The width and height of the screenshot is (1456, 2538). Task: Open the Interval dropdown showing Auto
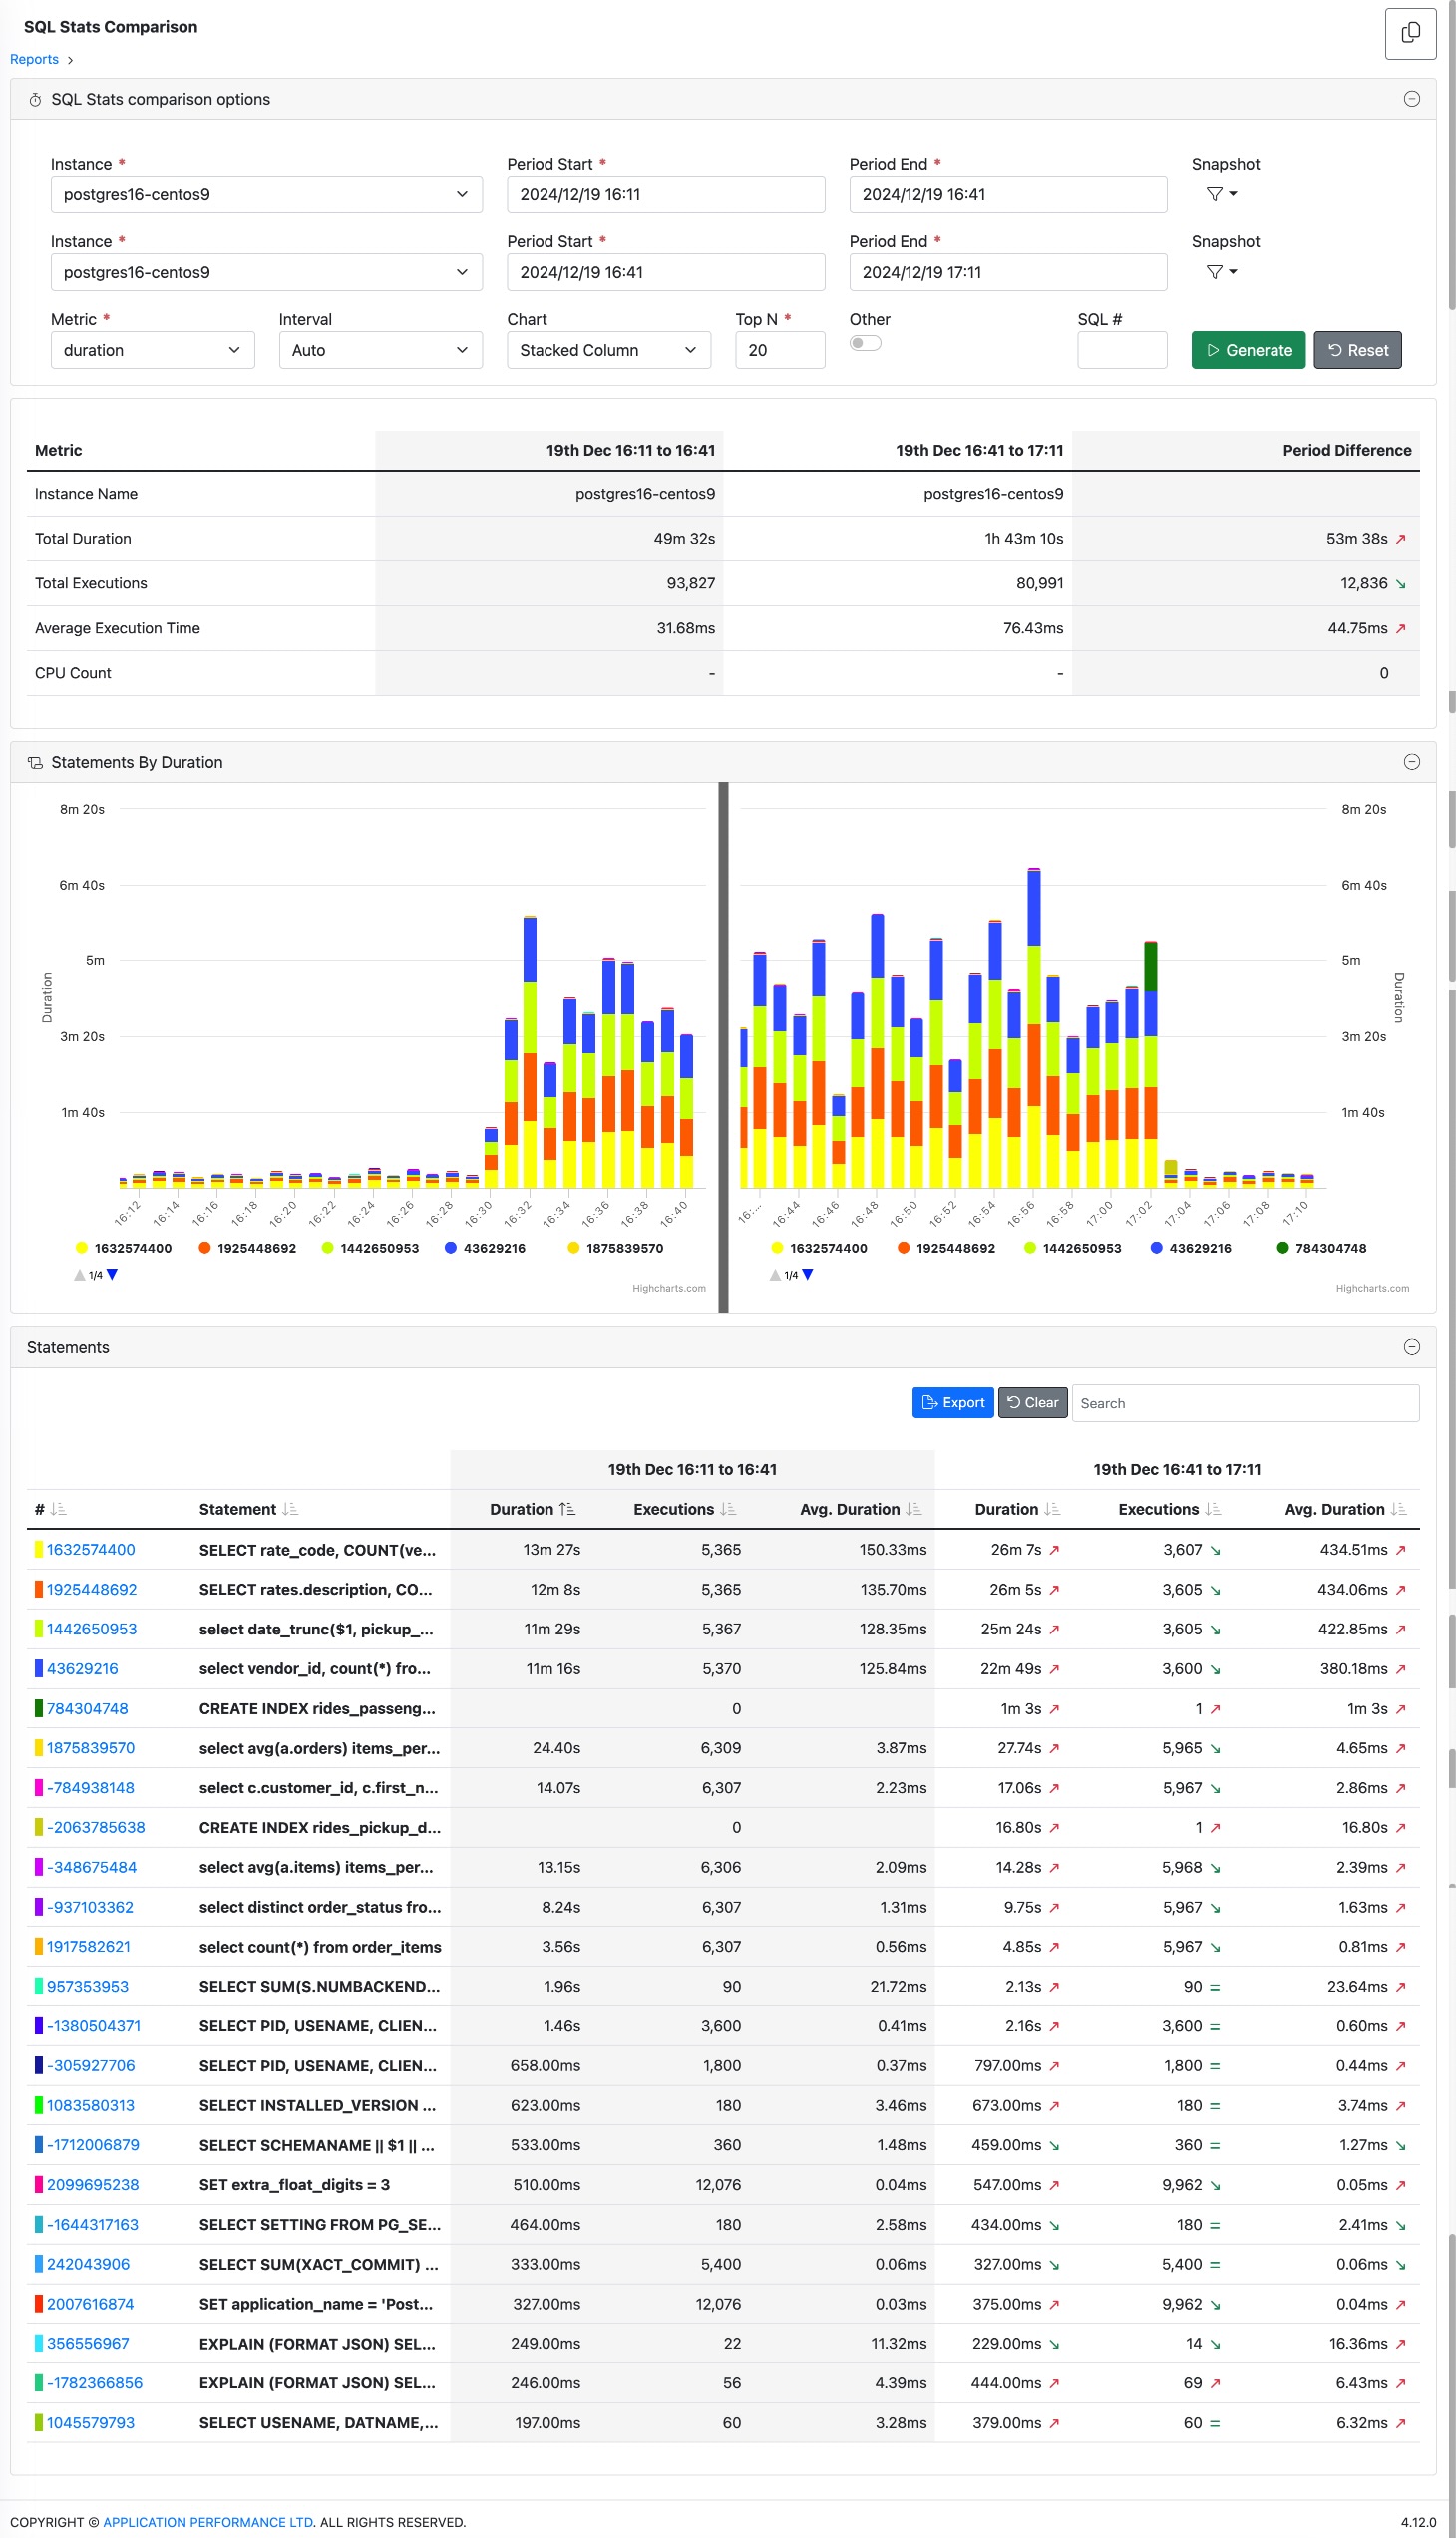click(380, 350)
